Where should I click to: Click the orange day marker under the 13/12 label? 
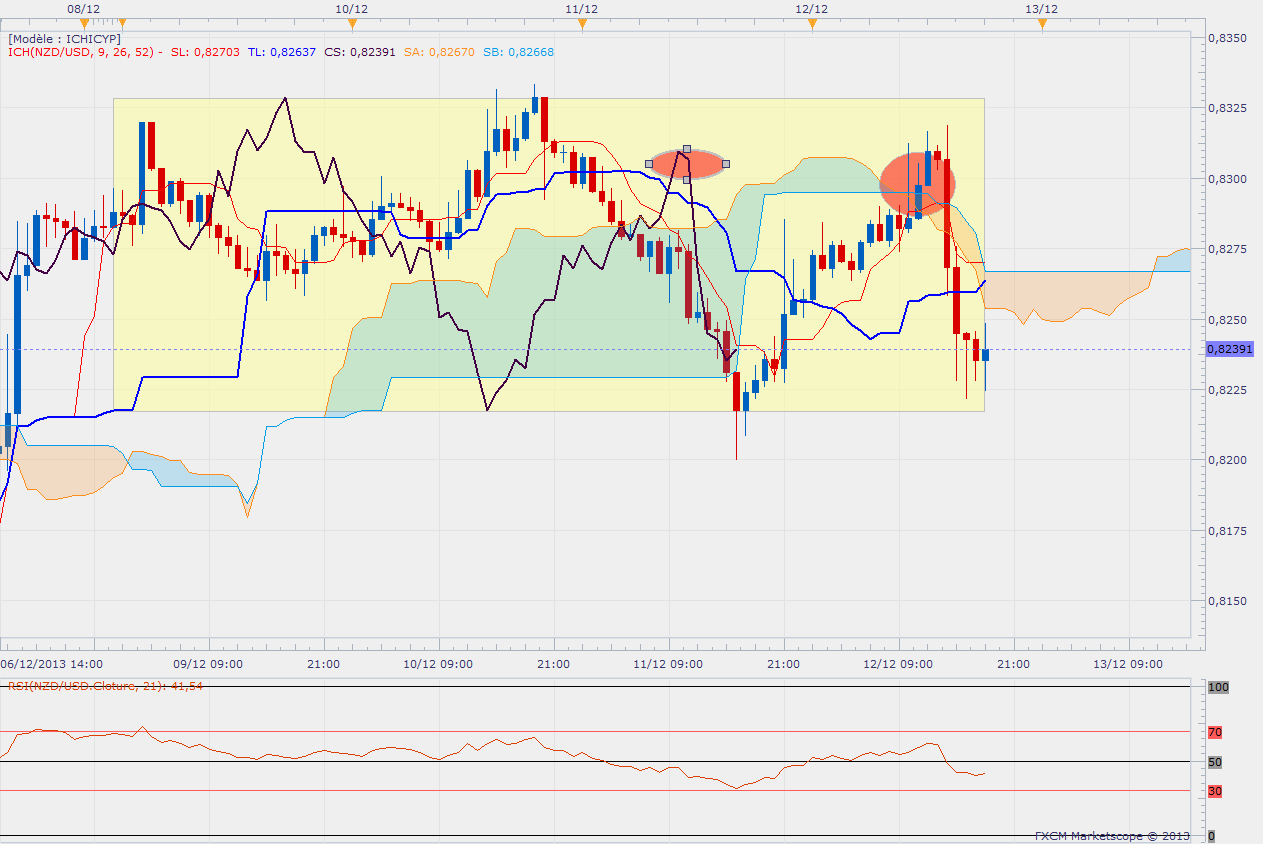[1041, 23]
